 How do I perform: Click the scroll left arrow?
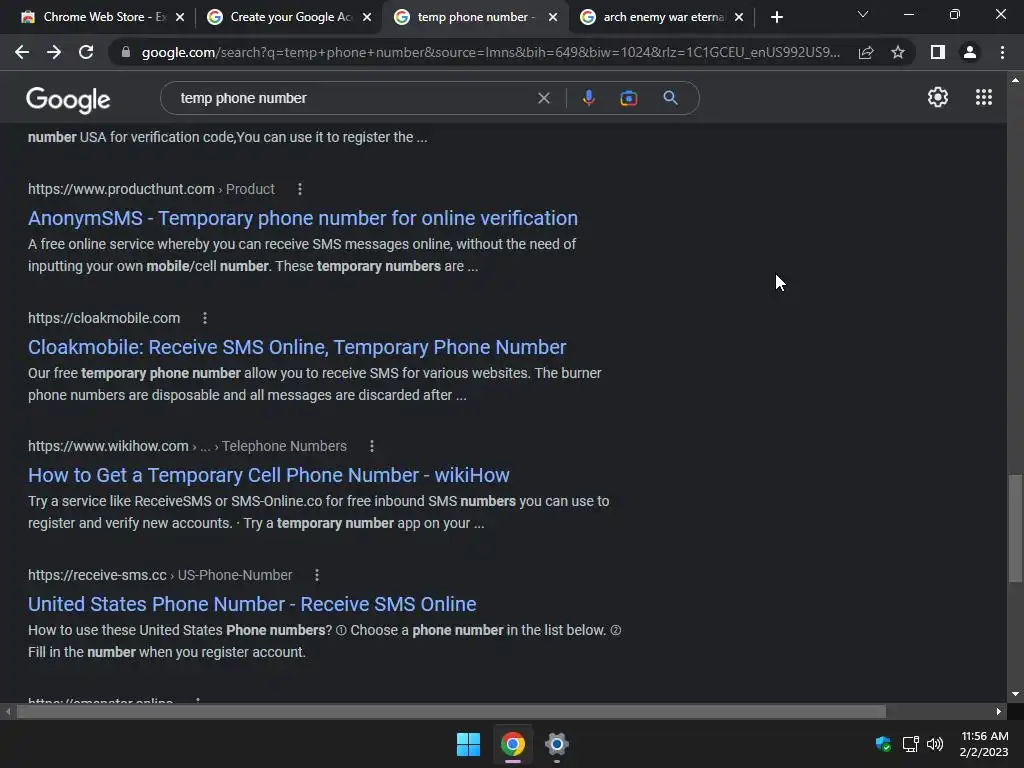pyautogui.click(x=8, y=711)
